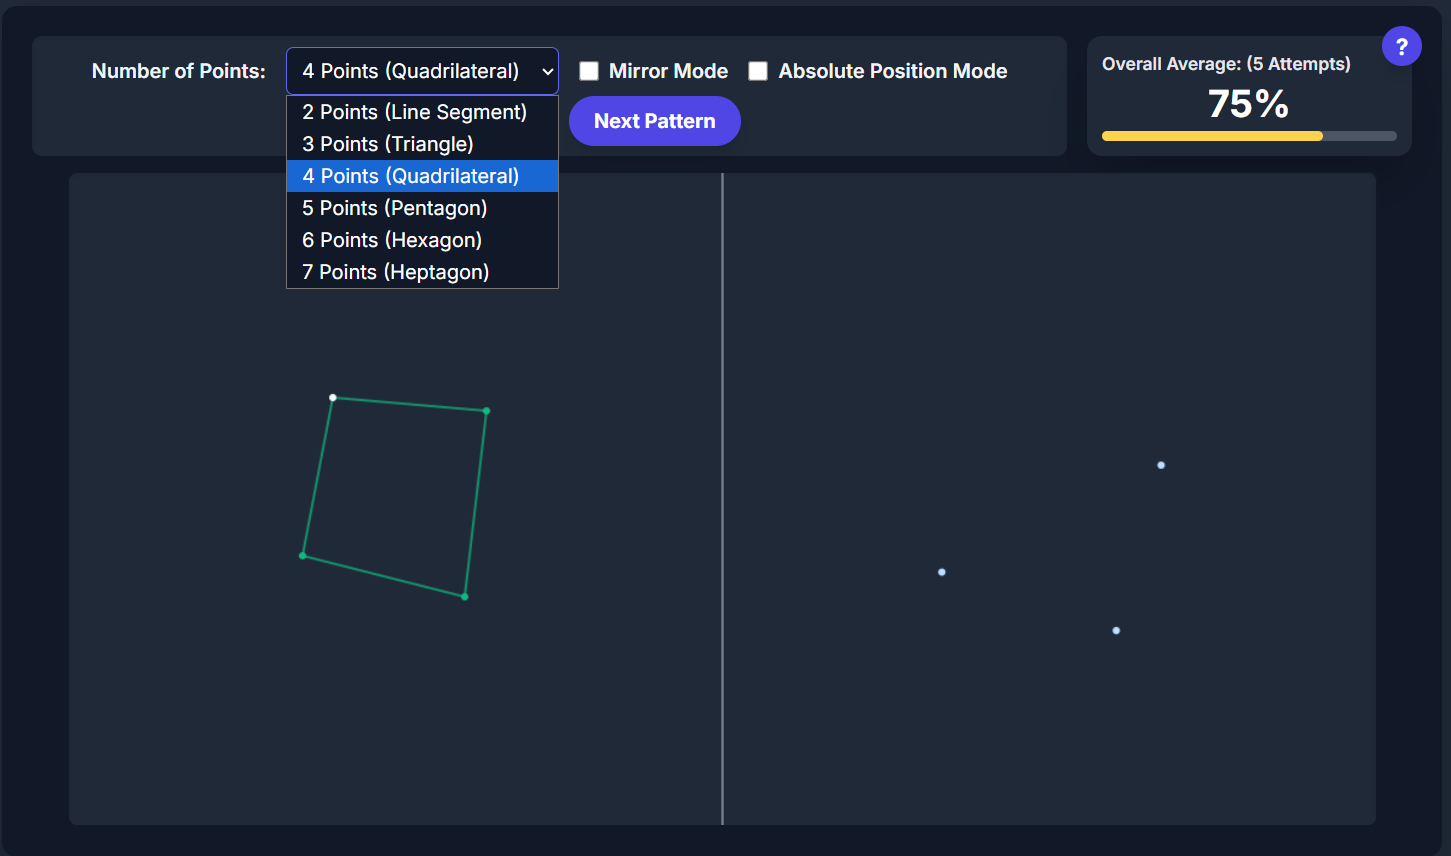Click the uppermost blue dot in right panel
The height and width of the screenshot is (856, 1451).
pyautogui.click(x=1161, y=465)
